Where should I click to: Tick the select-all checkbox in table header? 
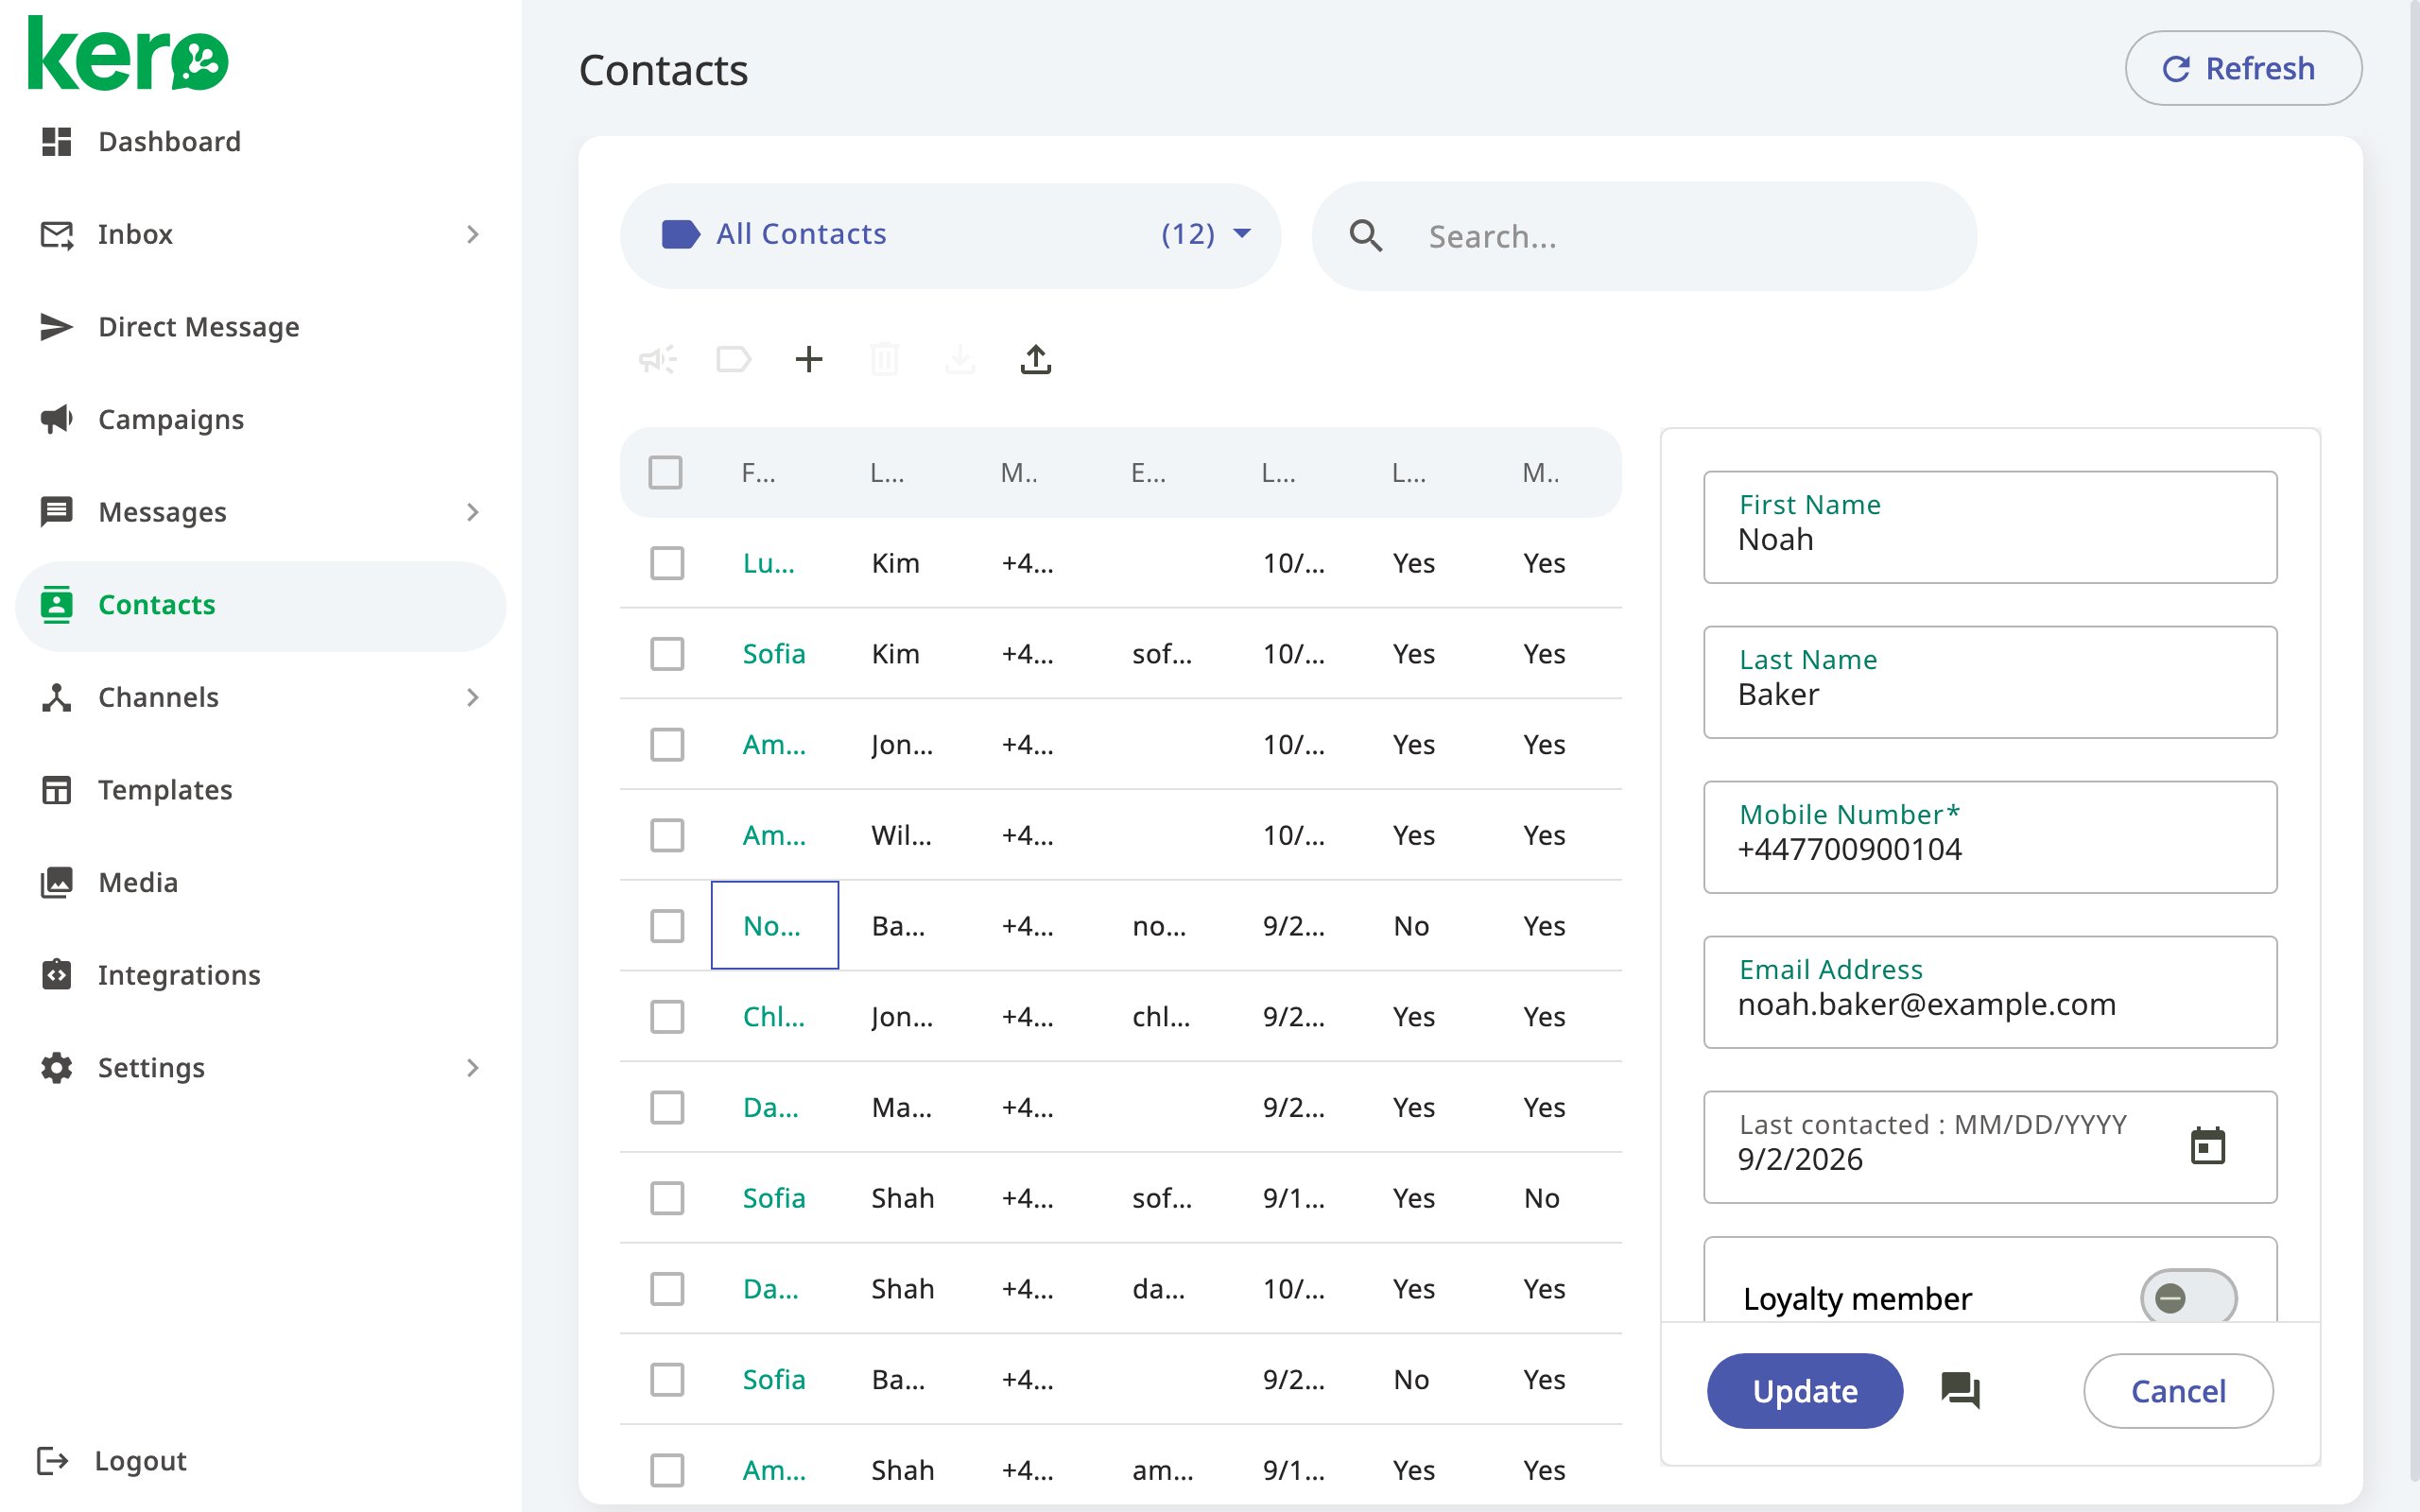tap(666, 472)
